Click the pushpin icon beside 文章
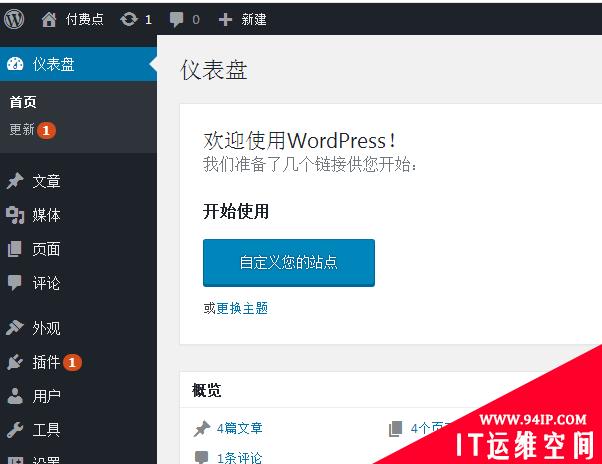 pos(15,181)
